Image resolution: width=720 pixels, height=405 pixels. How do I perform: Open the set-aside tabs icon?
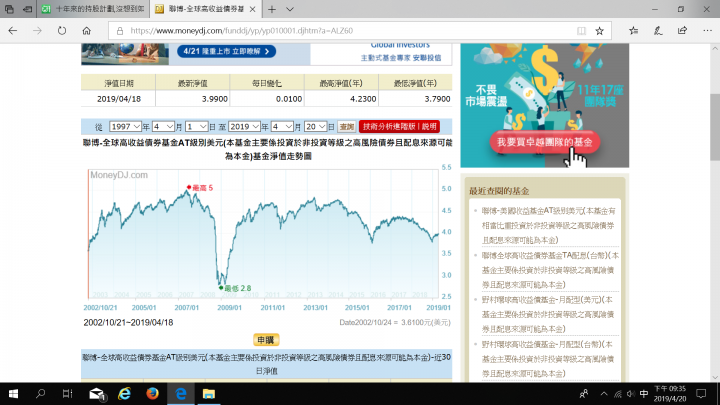9,9
